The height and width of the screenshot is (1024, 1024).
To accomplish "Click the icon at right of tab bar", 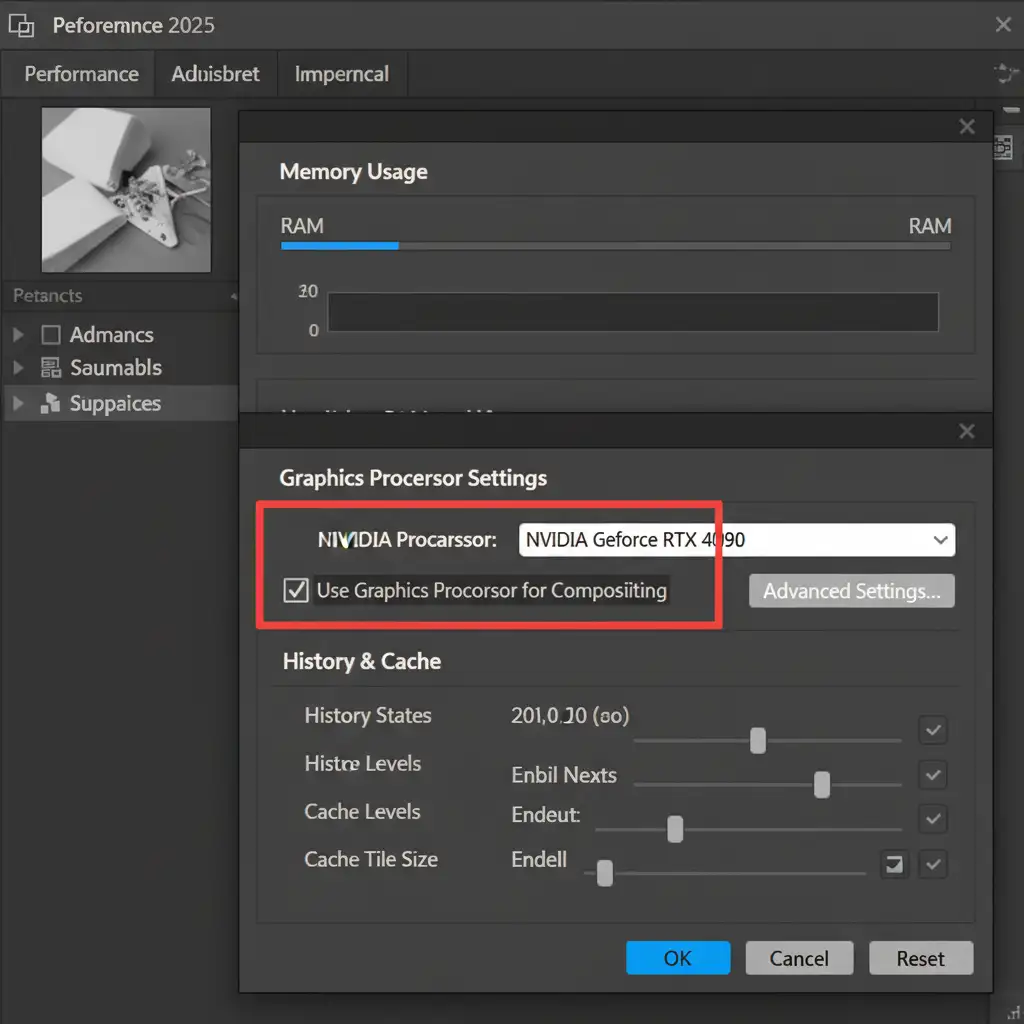I will [1005, 74].
